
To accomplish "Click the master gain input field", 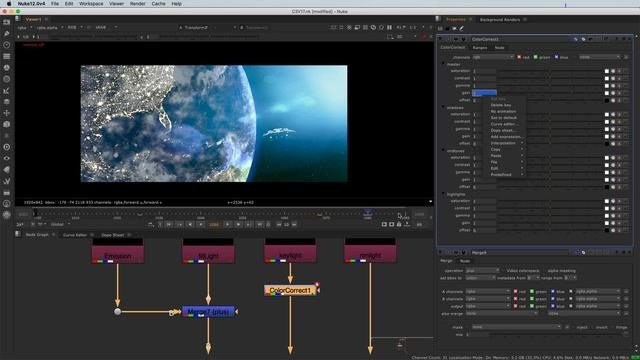I will pyautogui.click(x=484, y=93).
